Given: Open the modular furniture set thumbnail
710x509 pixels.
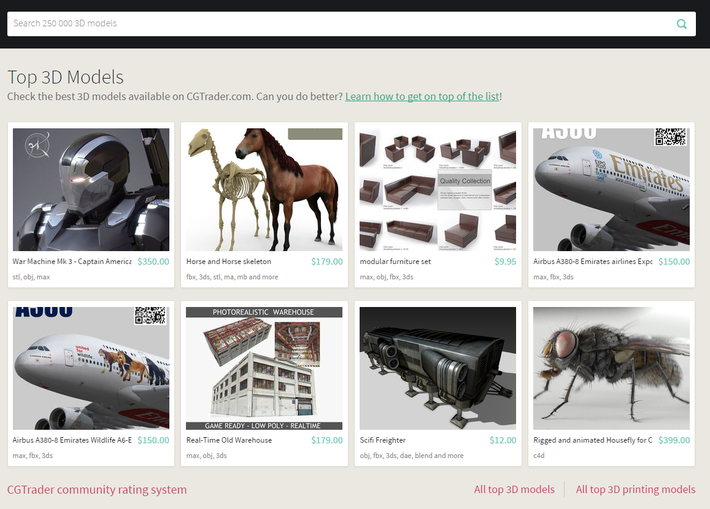Looking at the screenshot, I should 438,189.
